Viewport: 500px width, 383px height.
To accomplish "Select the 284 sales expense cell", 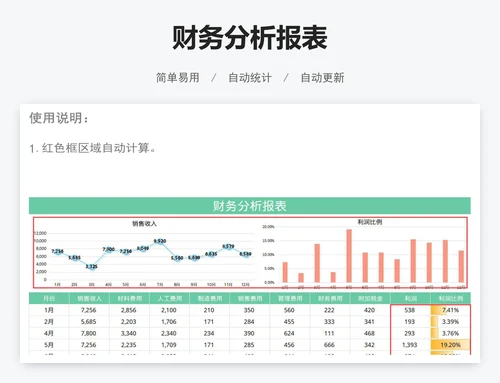I will 249,322.
